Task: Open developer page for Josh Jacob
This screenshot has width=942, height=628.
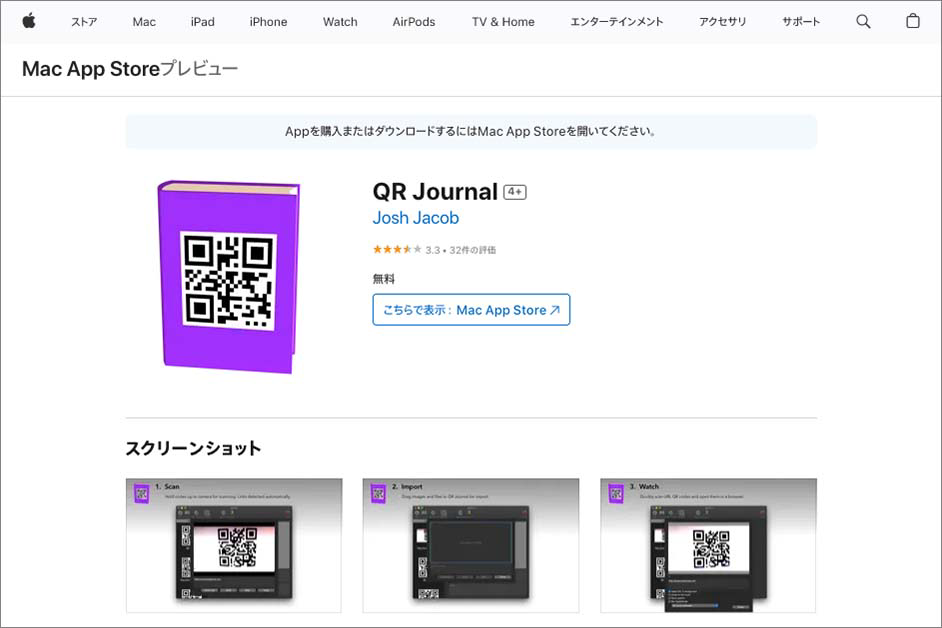Action: click(x=415, y=217)
